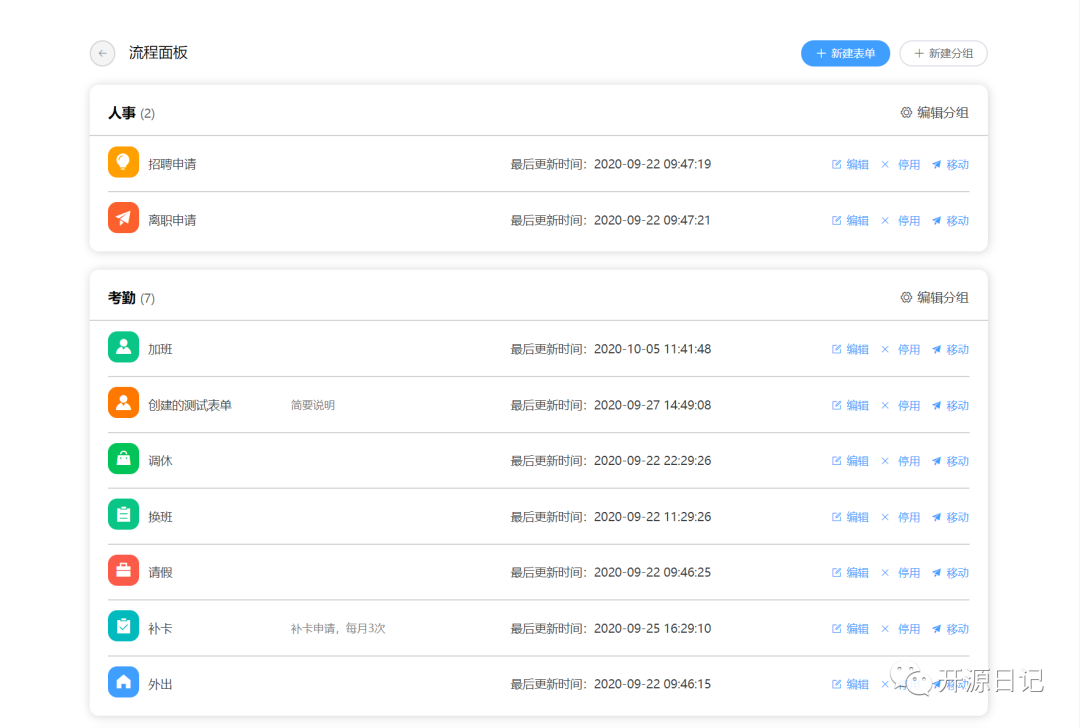The image size is (1080, 728).
Task: Click the orange lightbulb icon for 招聘申请
Action: click(x=123, y=163)
